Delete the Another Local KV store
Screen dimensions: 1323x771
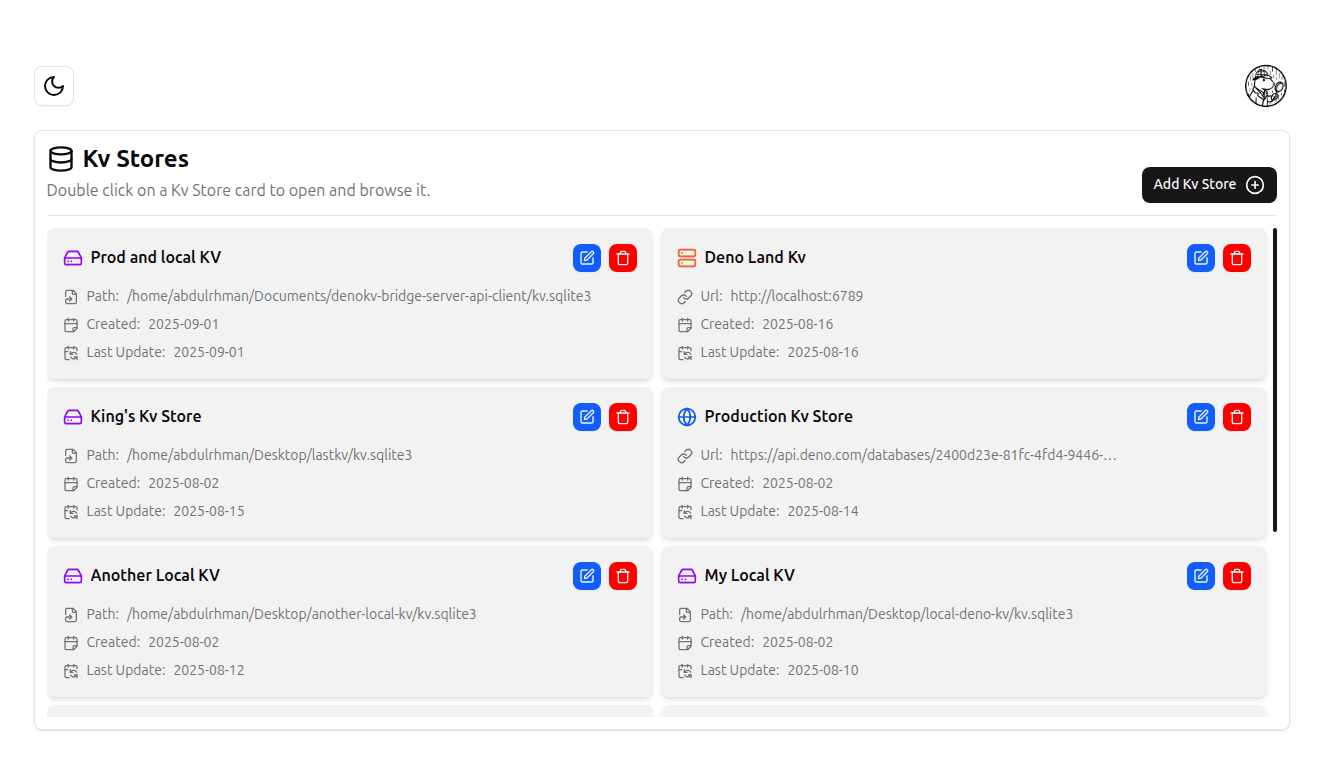[x=623, y=576]
